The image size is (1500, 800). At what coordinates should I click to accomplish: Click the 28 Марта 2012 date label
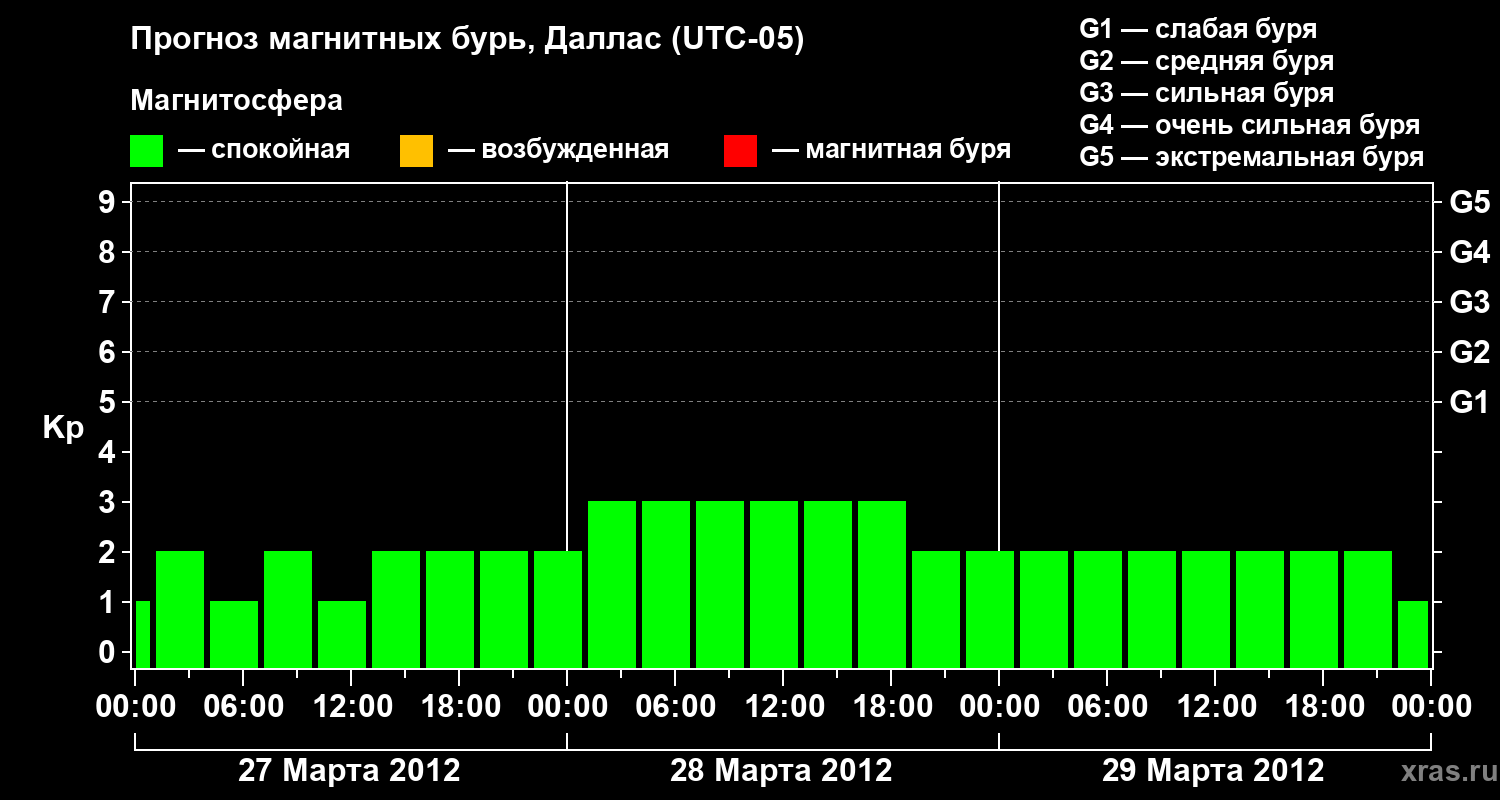781,770
